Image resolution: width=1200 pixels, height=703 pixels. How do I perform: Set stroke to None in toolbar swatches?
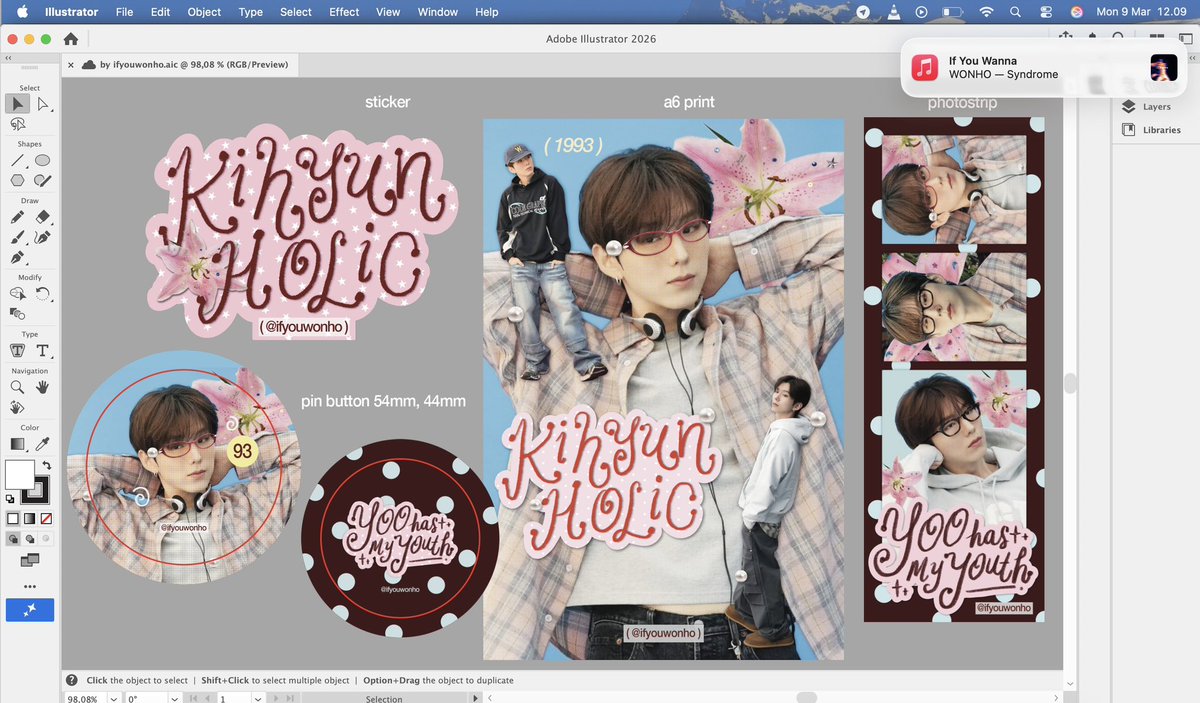click(44, 518)
